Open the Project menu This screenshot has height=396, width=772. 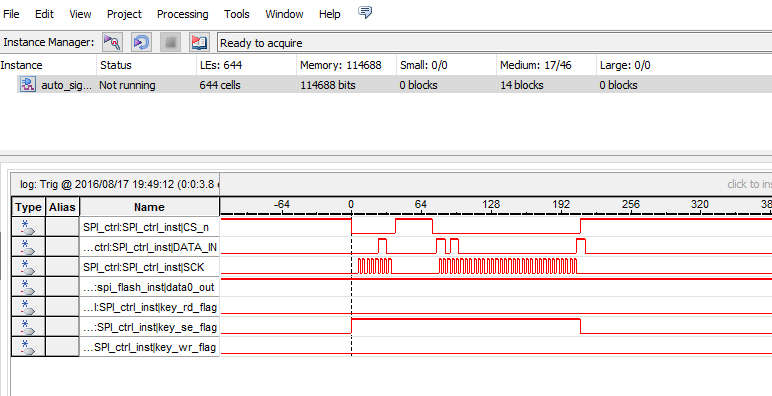(124, 14)
